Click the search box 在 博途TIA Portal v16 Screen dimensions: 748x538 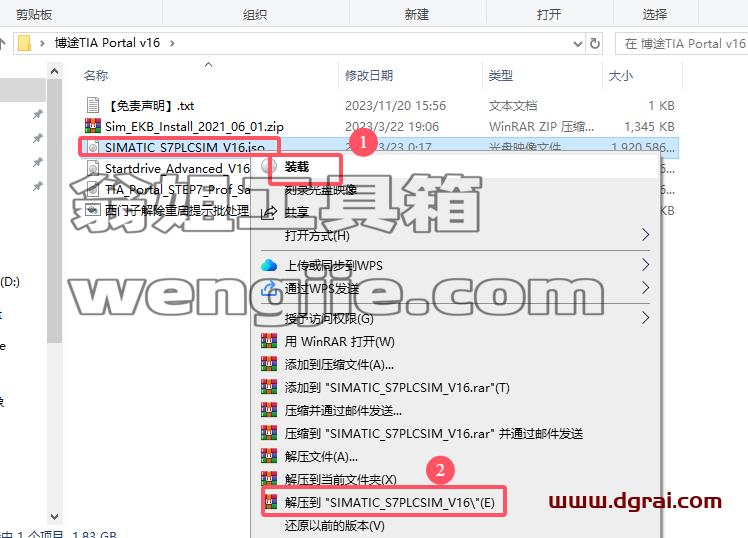(x=682, y=44)
